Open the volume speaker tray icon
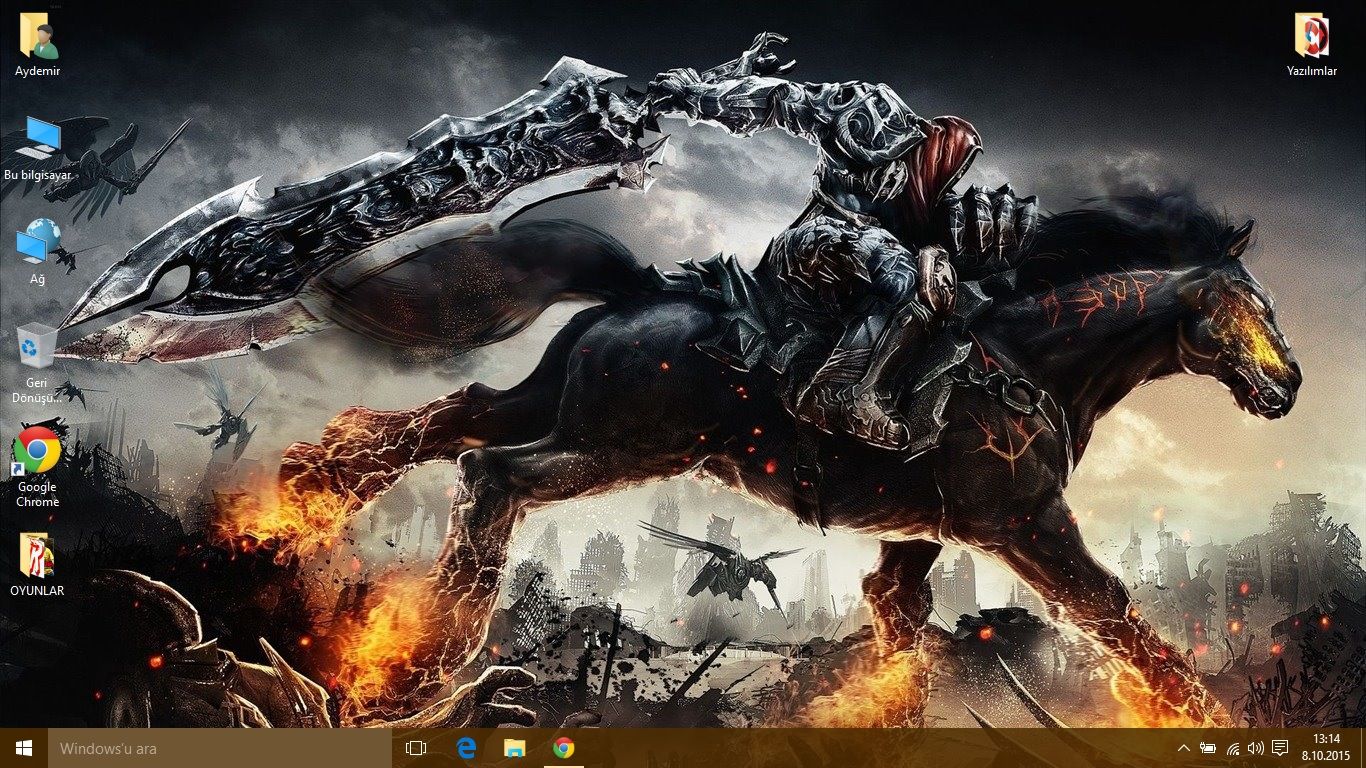The image size is (1366, 768). point(1256,748)
